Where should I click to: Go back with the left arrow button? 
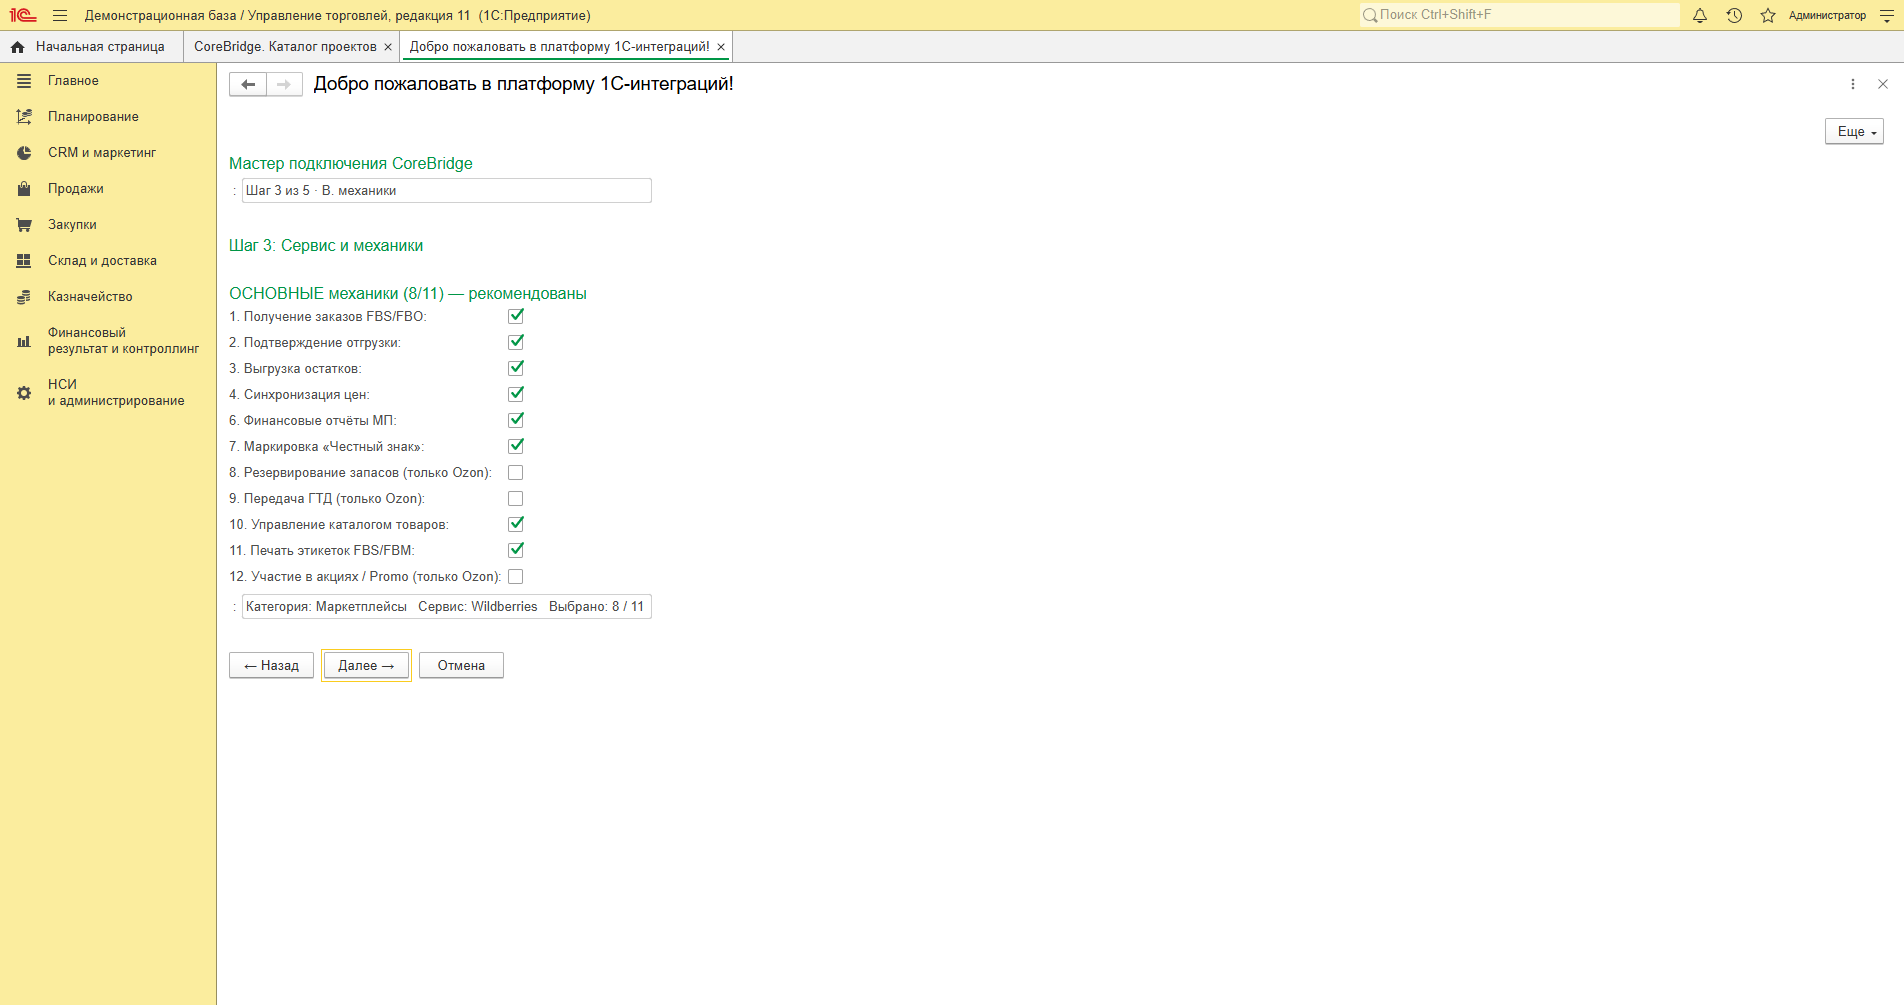coord(248,84)
